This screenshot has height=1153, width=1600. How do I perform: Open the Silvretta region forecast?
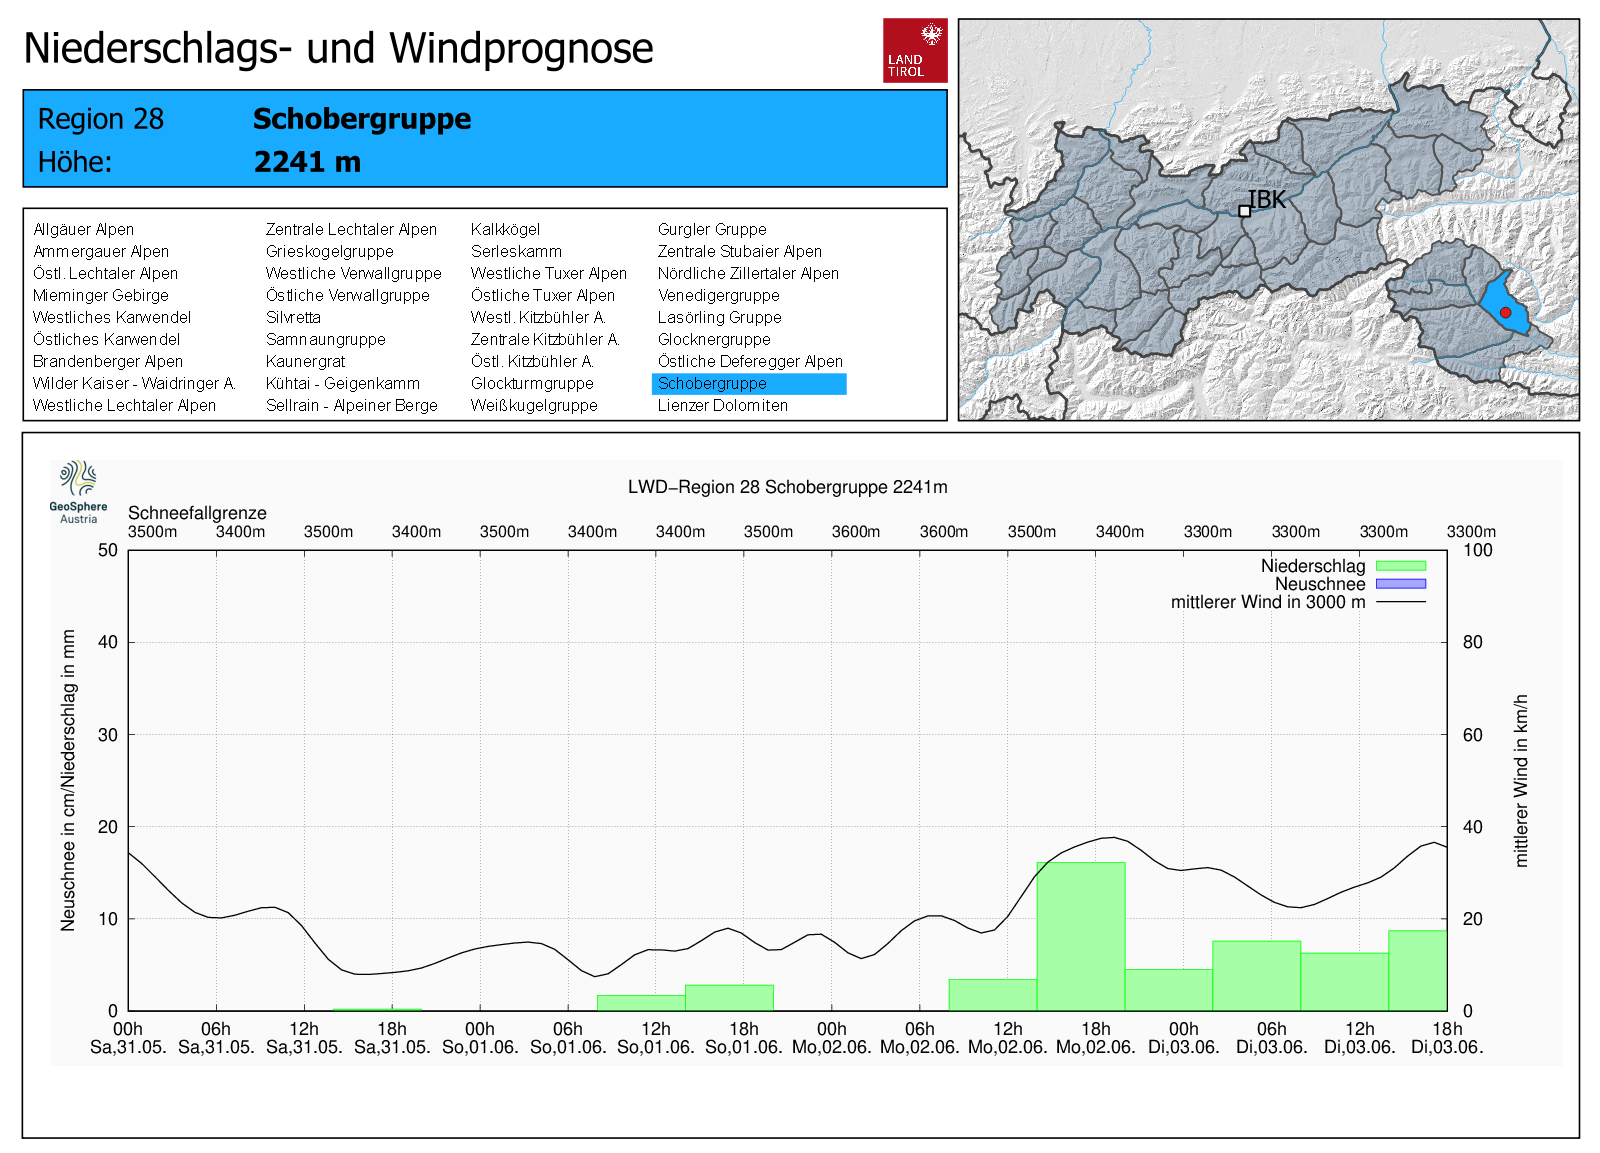tap(293, 318)
